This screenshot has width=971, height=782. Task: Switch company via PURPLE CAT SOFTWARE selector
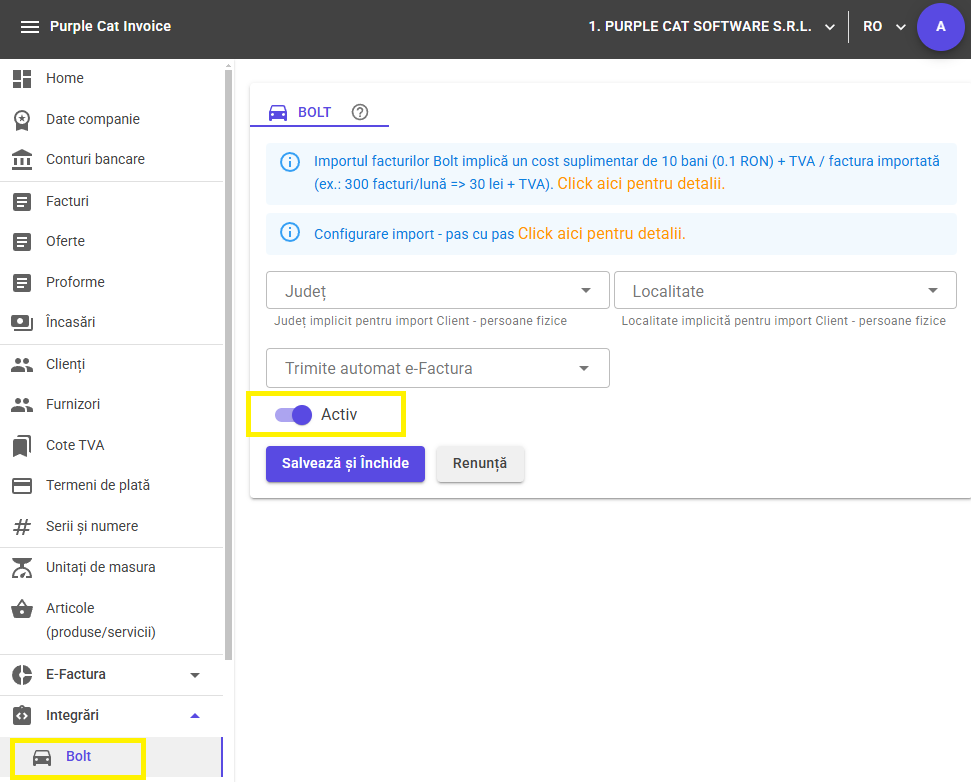pos(711,27)
